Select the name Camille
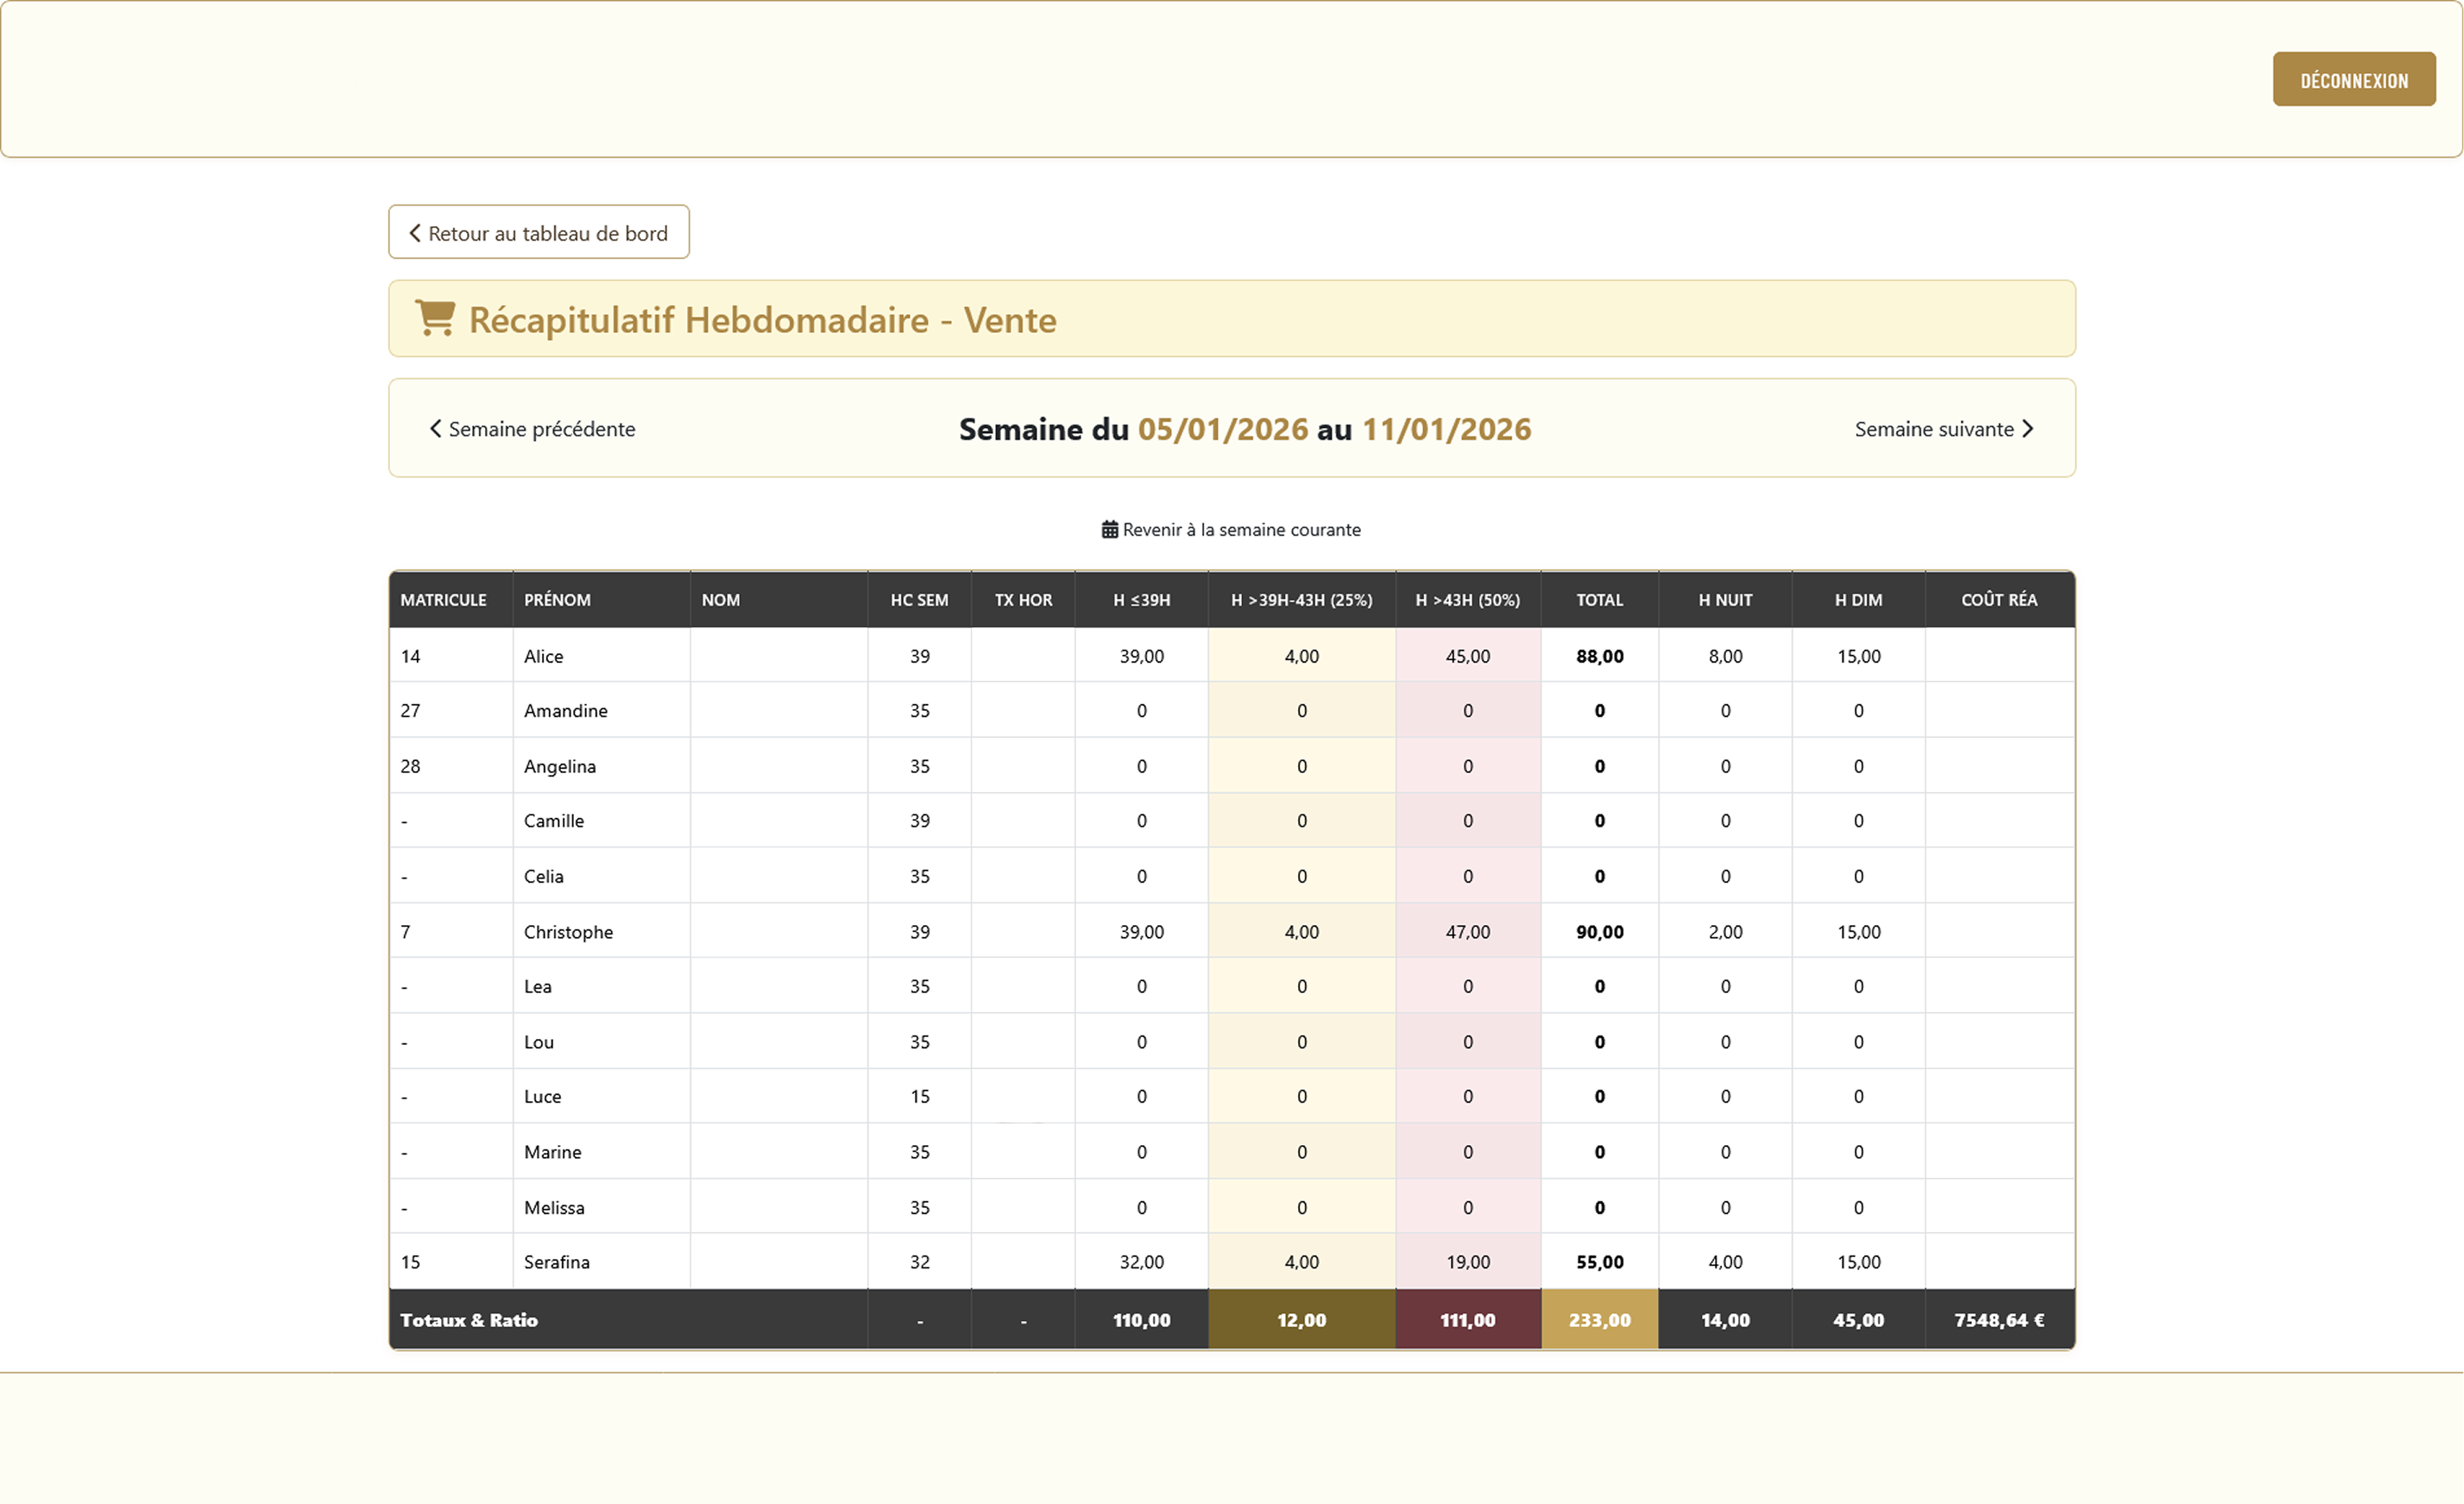2464x1504 pixels. (x=553, y=820)
